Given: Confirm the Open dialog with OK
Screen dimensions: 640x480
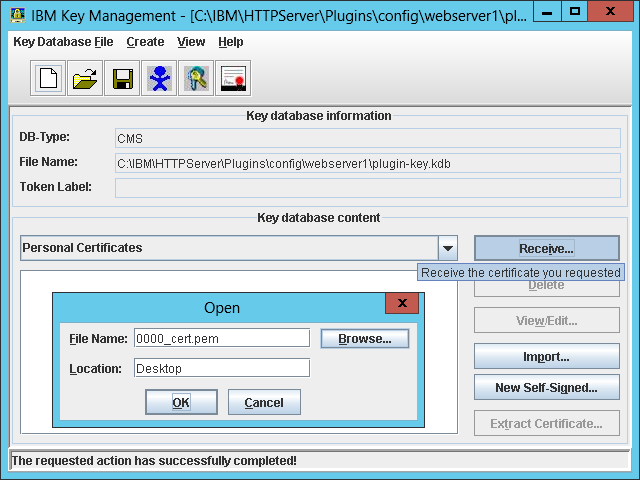Looking at the screenshot, I should (181, 402).
